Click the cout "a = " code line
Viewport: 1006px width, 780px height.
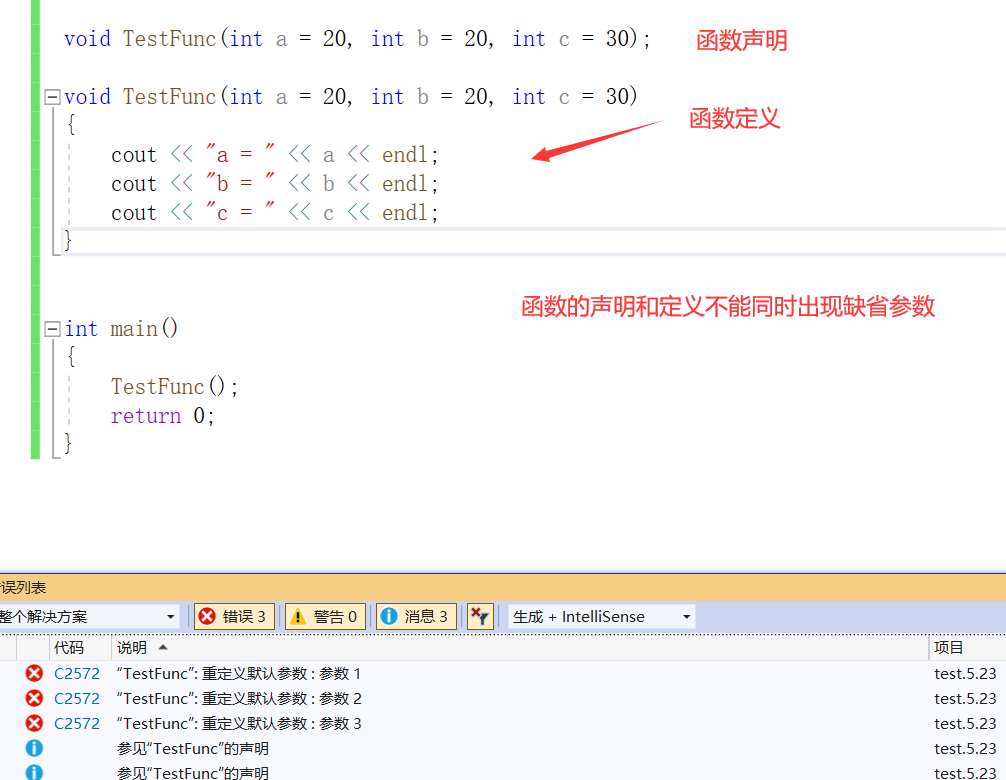275,155
